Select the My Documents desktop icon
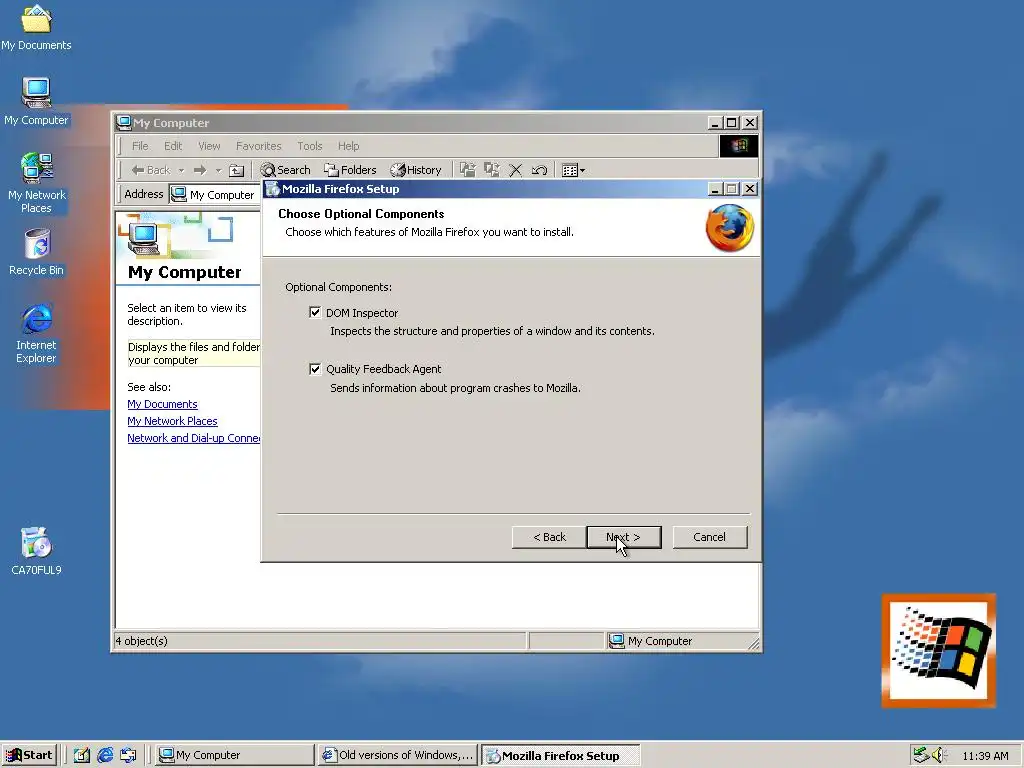 pos(36,27)
